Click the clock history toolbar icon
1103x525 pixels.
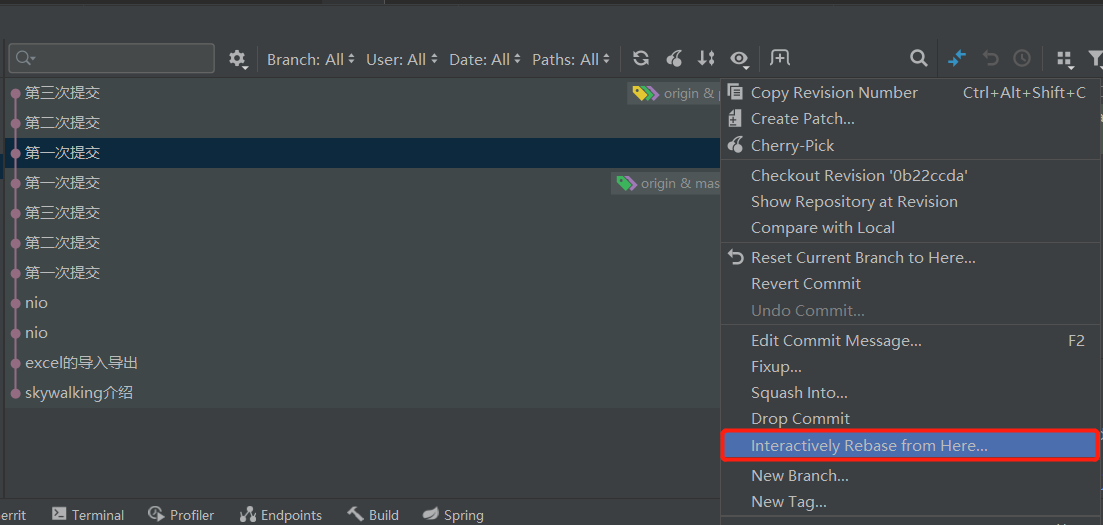(x=1021, y=58)
